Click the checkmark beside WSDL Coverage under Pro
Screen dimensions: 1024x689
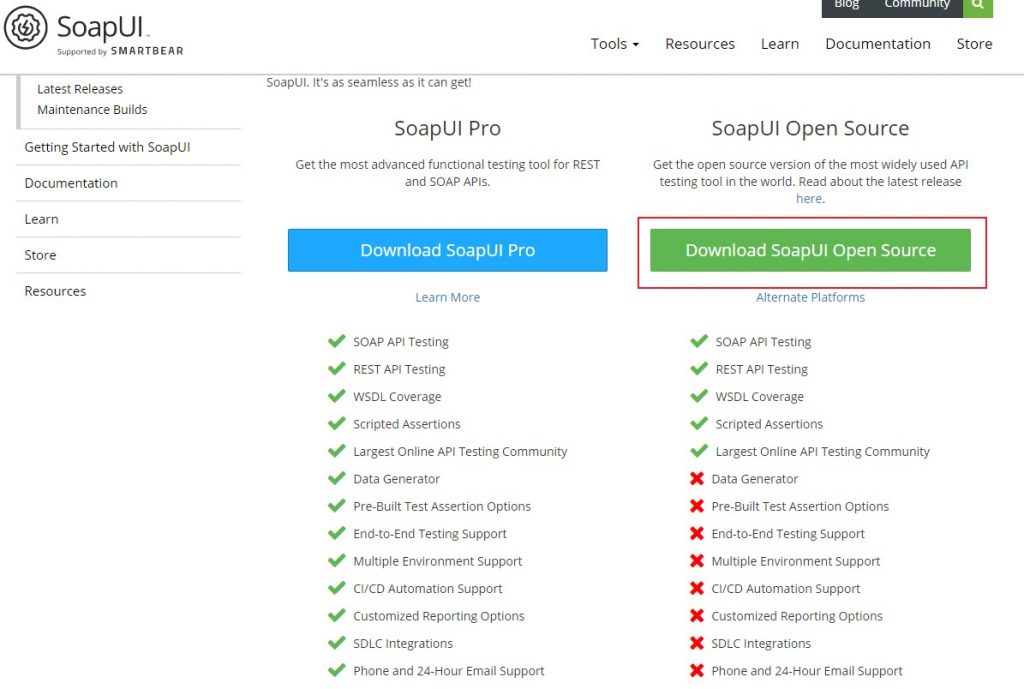coord(337,396)
